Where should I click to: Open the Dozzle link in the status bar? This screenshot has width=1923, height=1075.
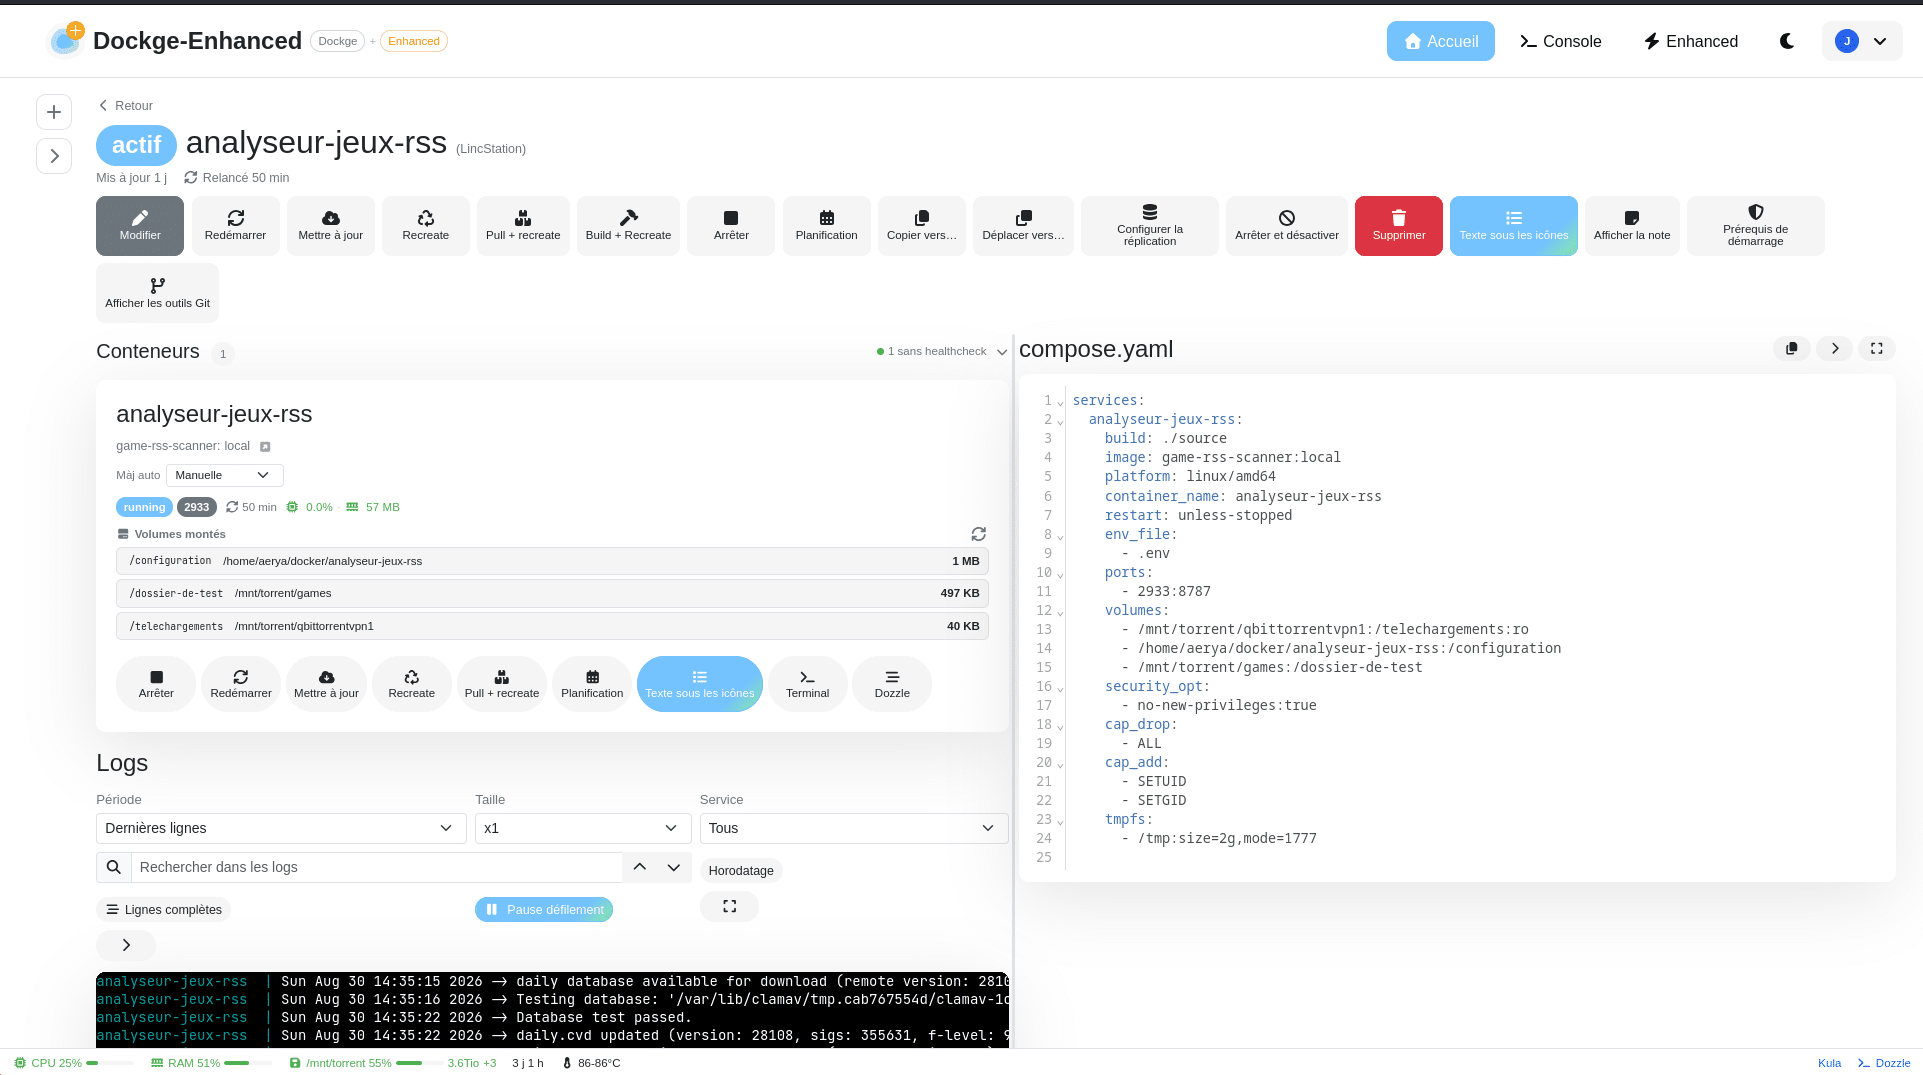1884,1063
